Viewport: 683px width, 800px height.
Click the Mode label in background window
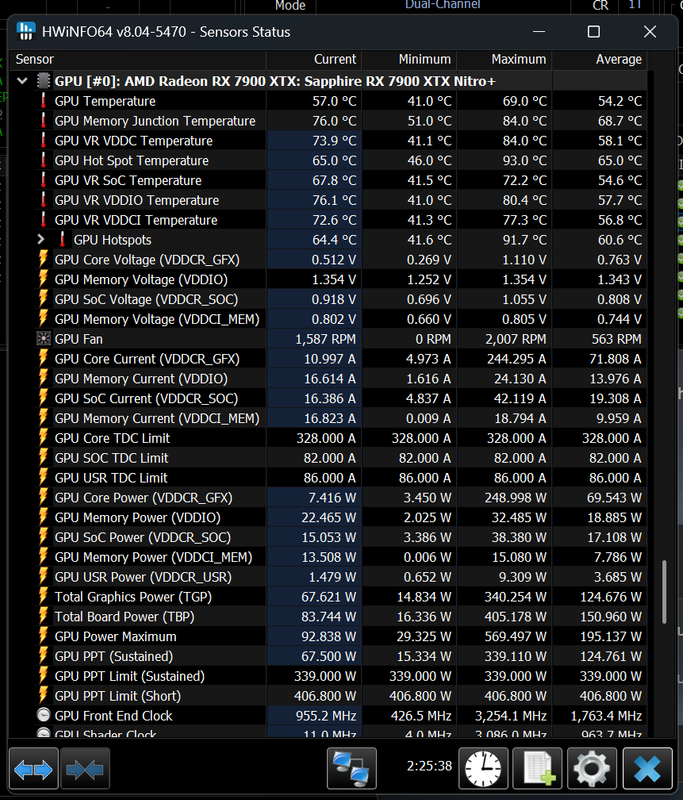click(x=290, y=6)
